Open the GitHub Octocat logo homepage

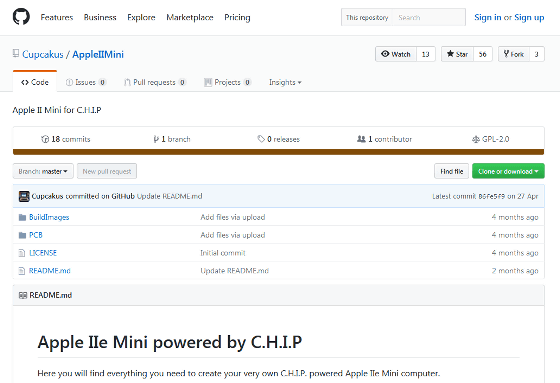(21, 17)
